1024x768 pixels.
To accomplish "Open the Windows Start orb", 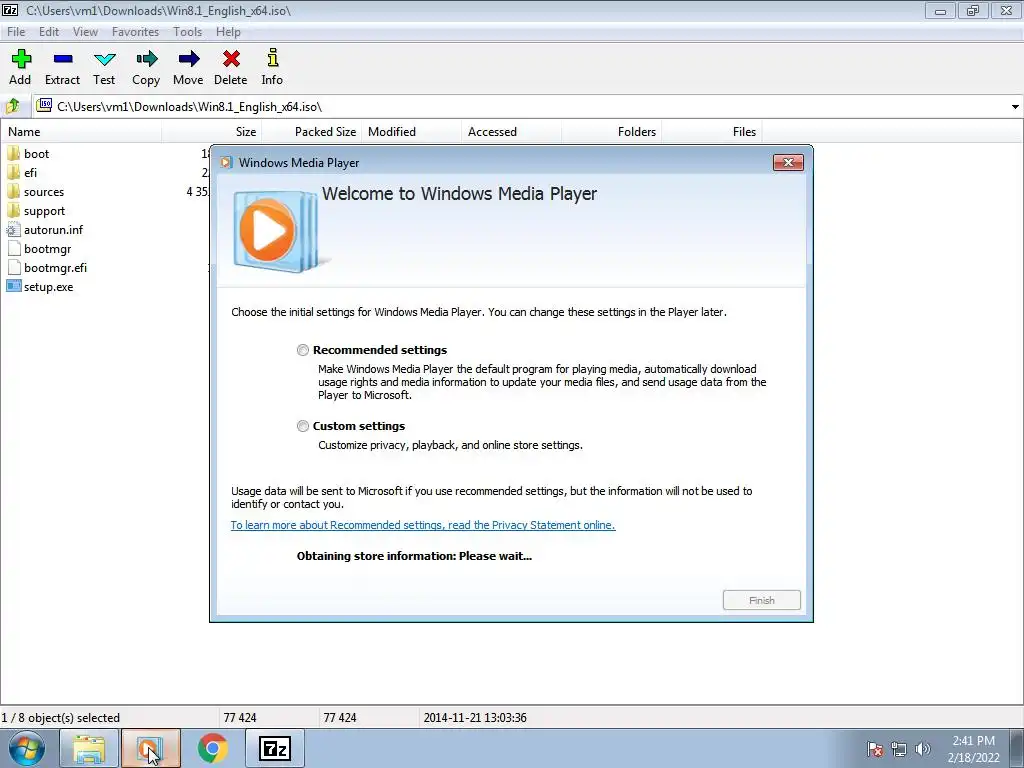I will click(27, 748).
